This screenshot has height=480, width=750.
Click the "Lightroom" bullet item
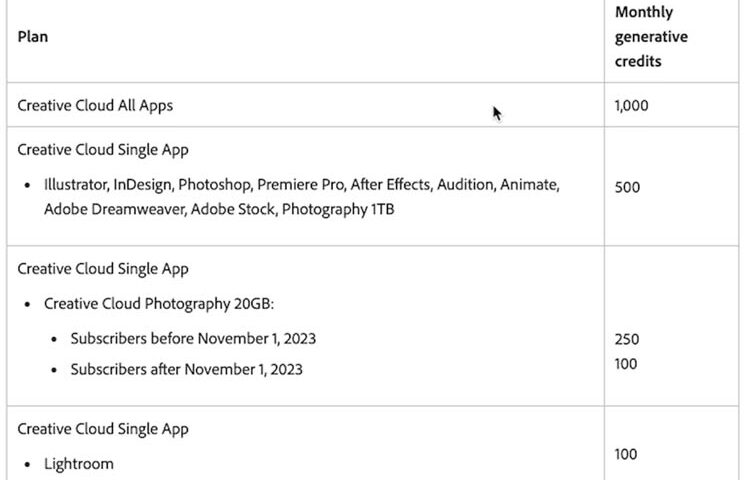pos(79,464)
